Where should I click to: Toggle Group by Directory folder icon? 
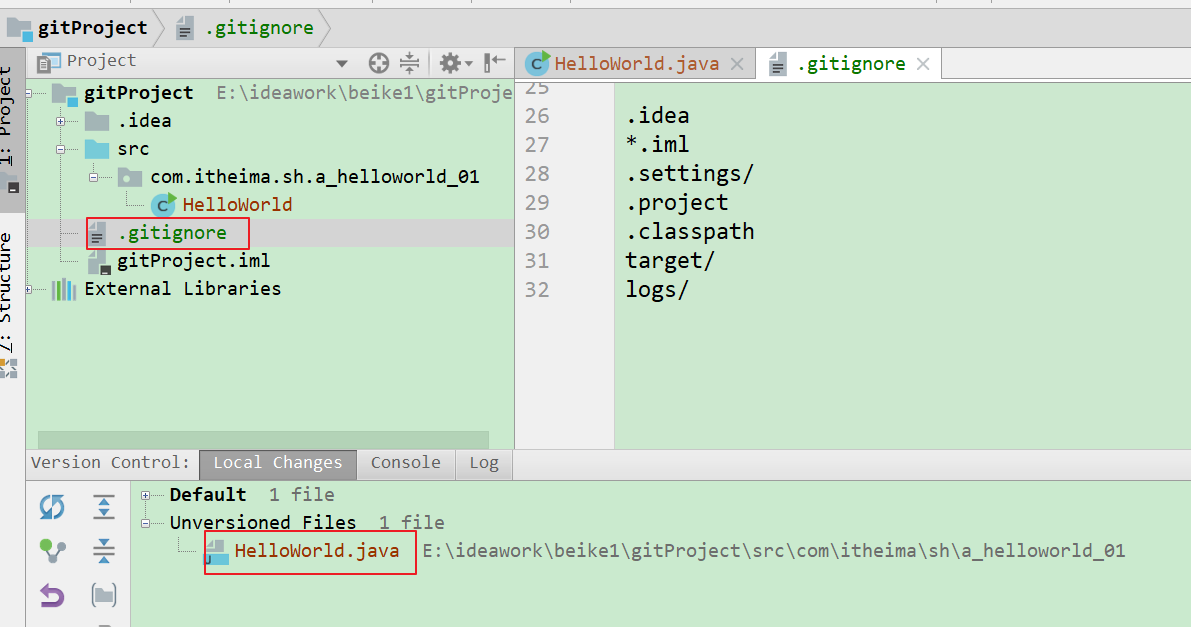104,596
